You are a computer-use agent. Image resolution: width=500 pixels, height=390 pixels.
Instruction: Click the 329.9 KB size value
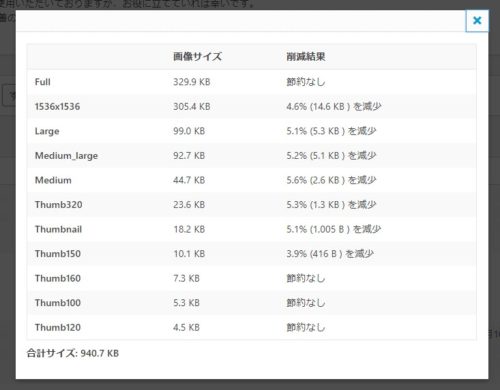coord(192,82)
